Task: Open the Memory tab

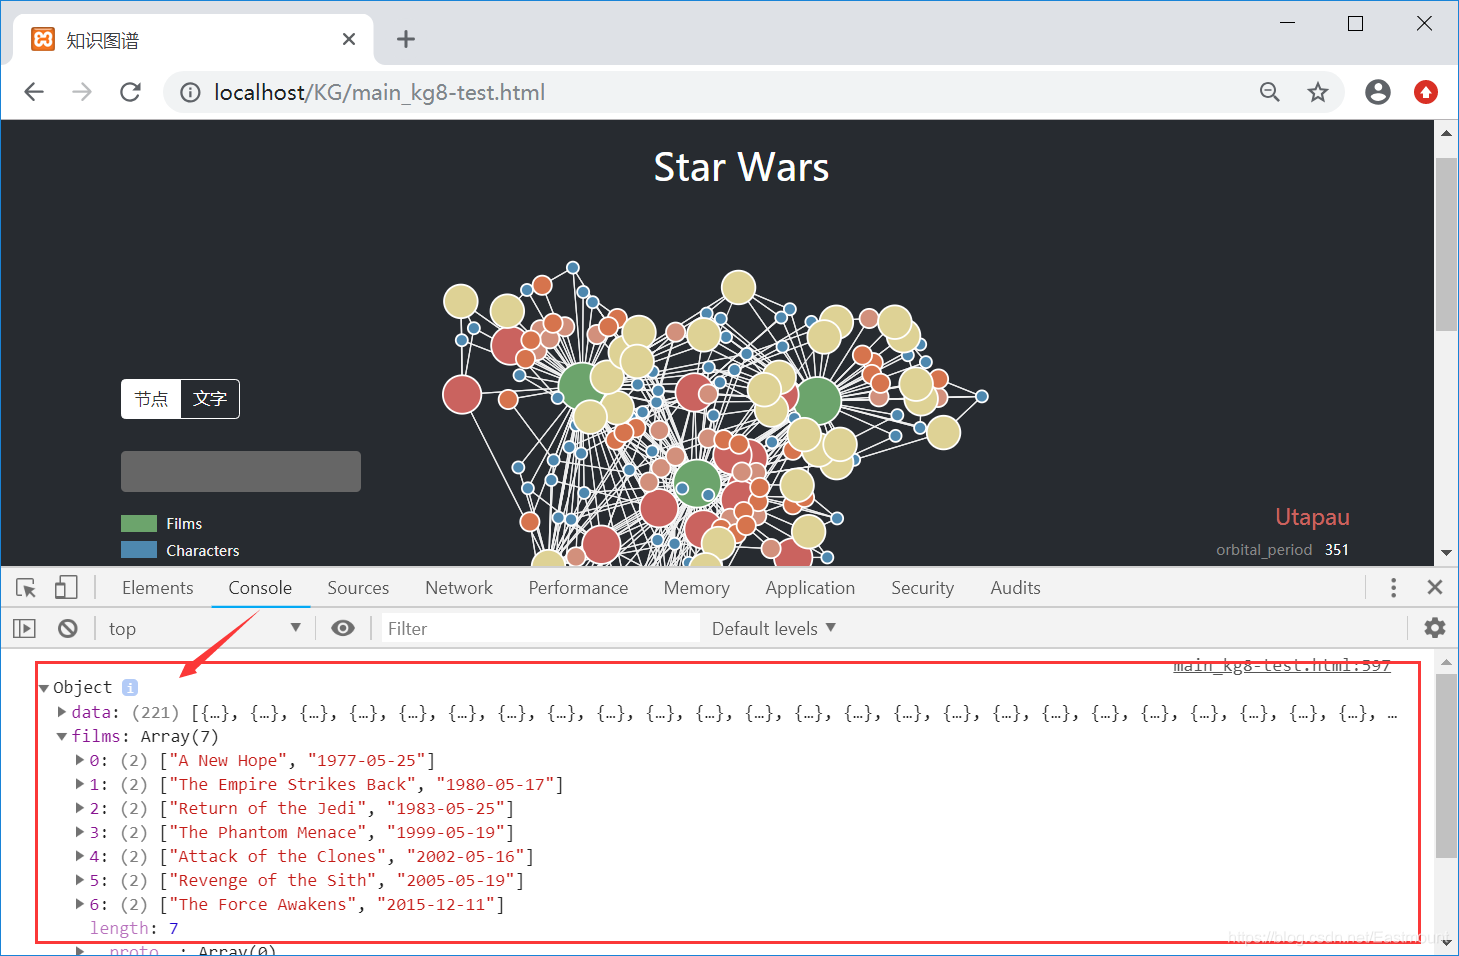Action: coord(697,588)
